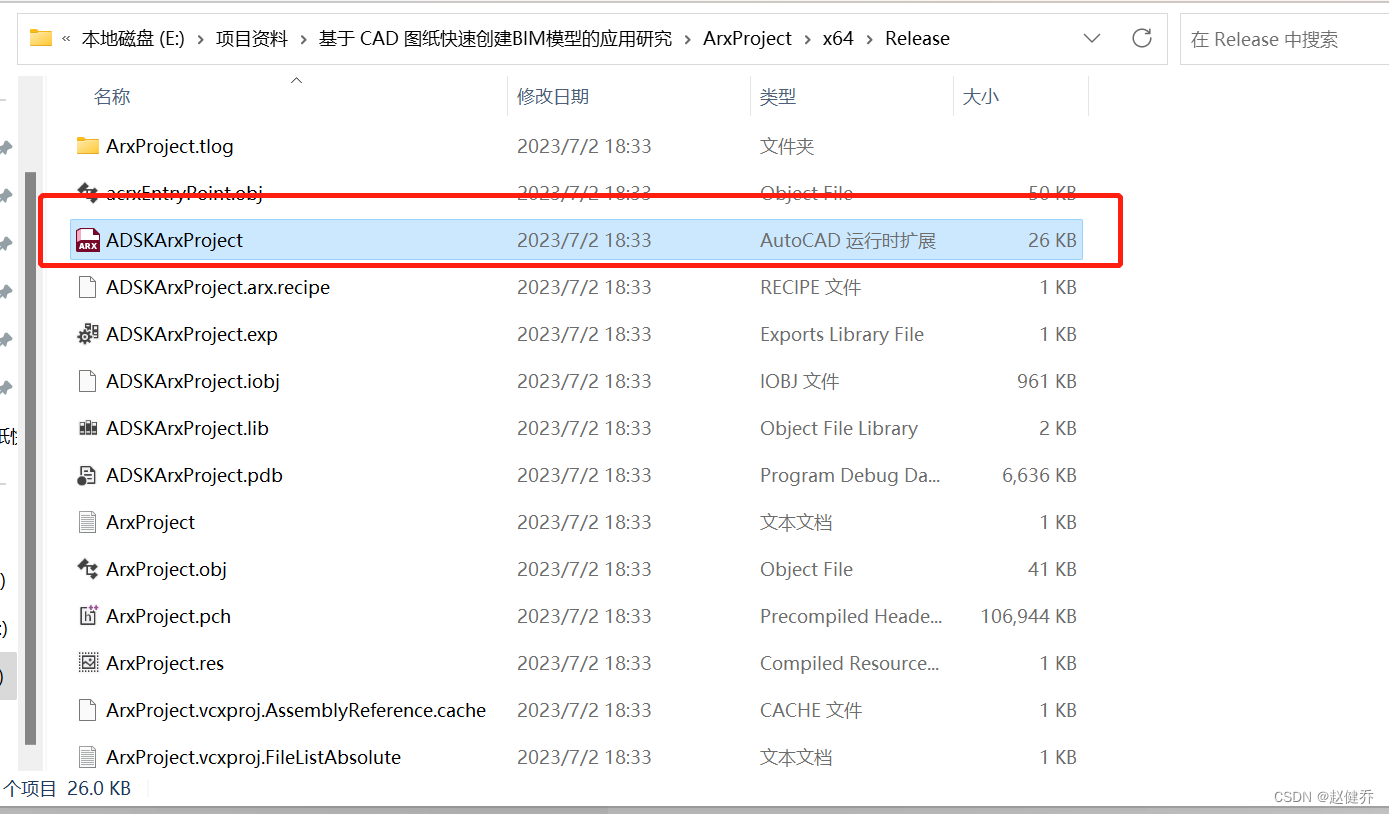Screen dimensions: 1389x814
Task: Select ArxProject.vcxproj.AssemblyReference.cache file name
Action: [296, 710]
